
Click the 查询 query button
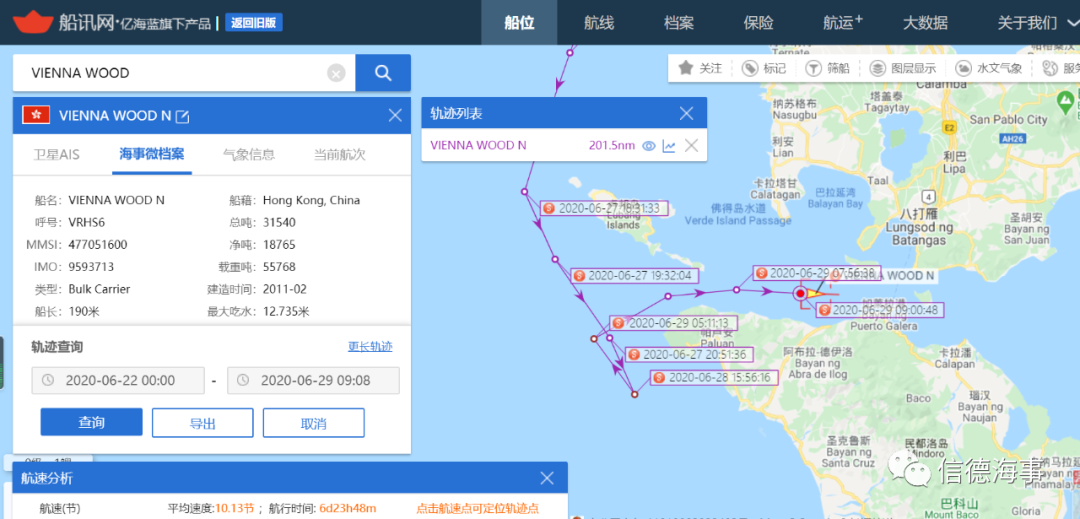point(91,423)
